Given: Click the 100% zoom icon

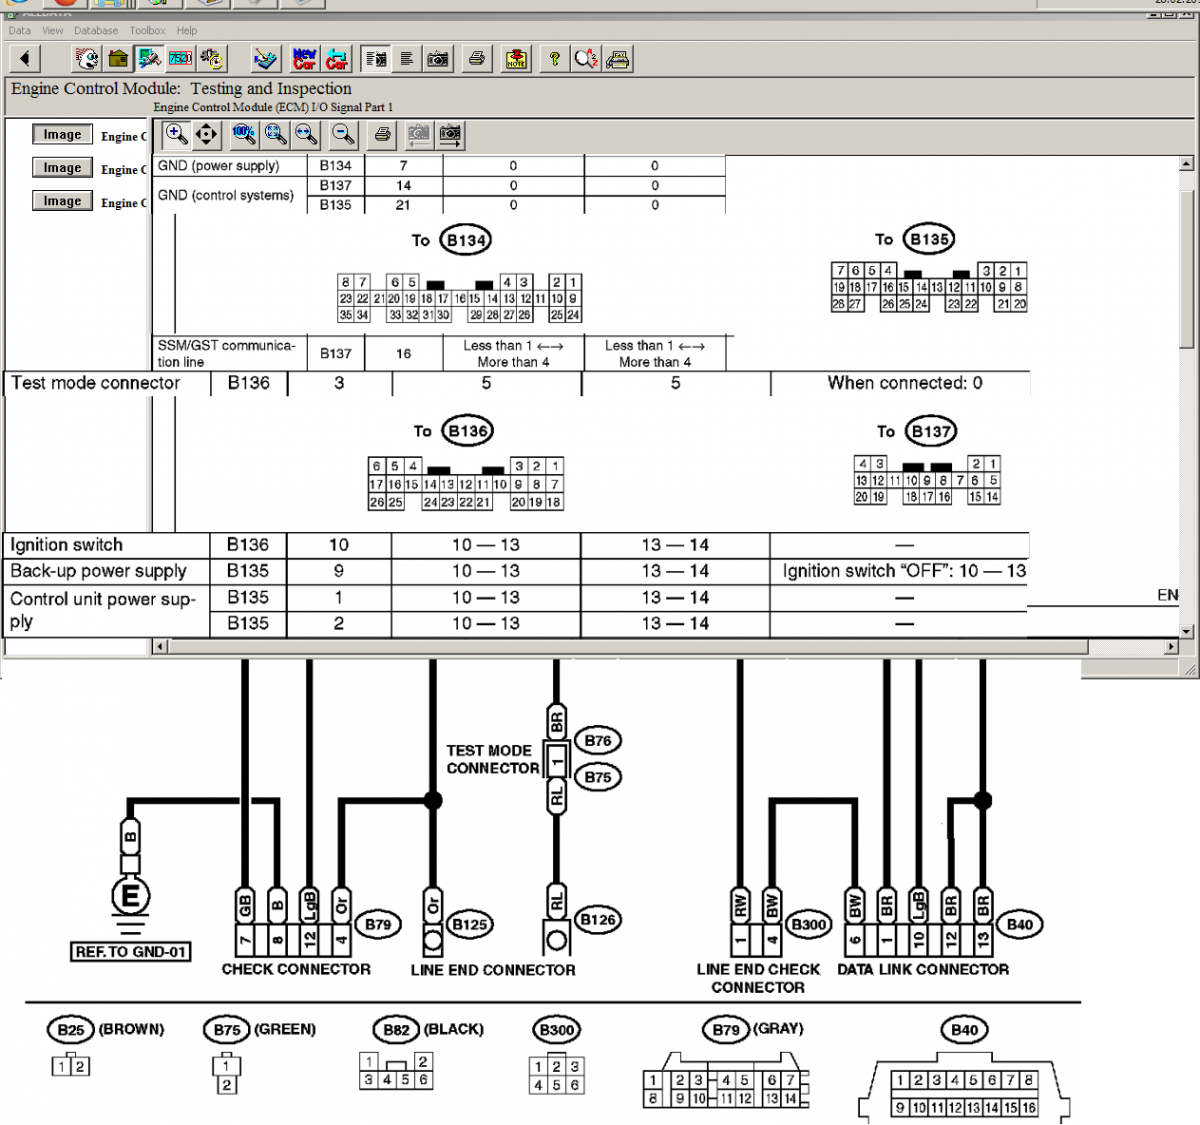Looking at the screenshot, I should (x=244, y=134).
